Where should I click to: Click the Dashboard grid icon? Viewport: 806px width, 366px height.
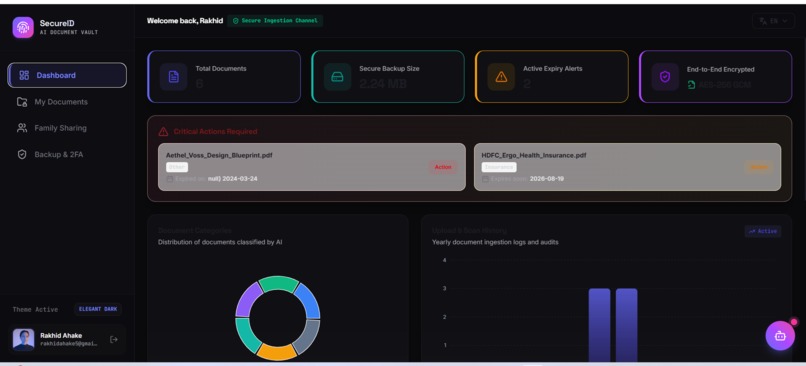24,75
